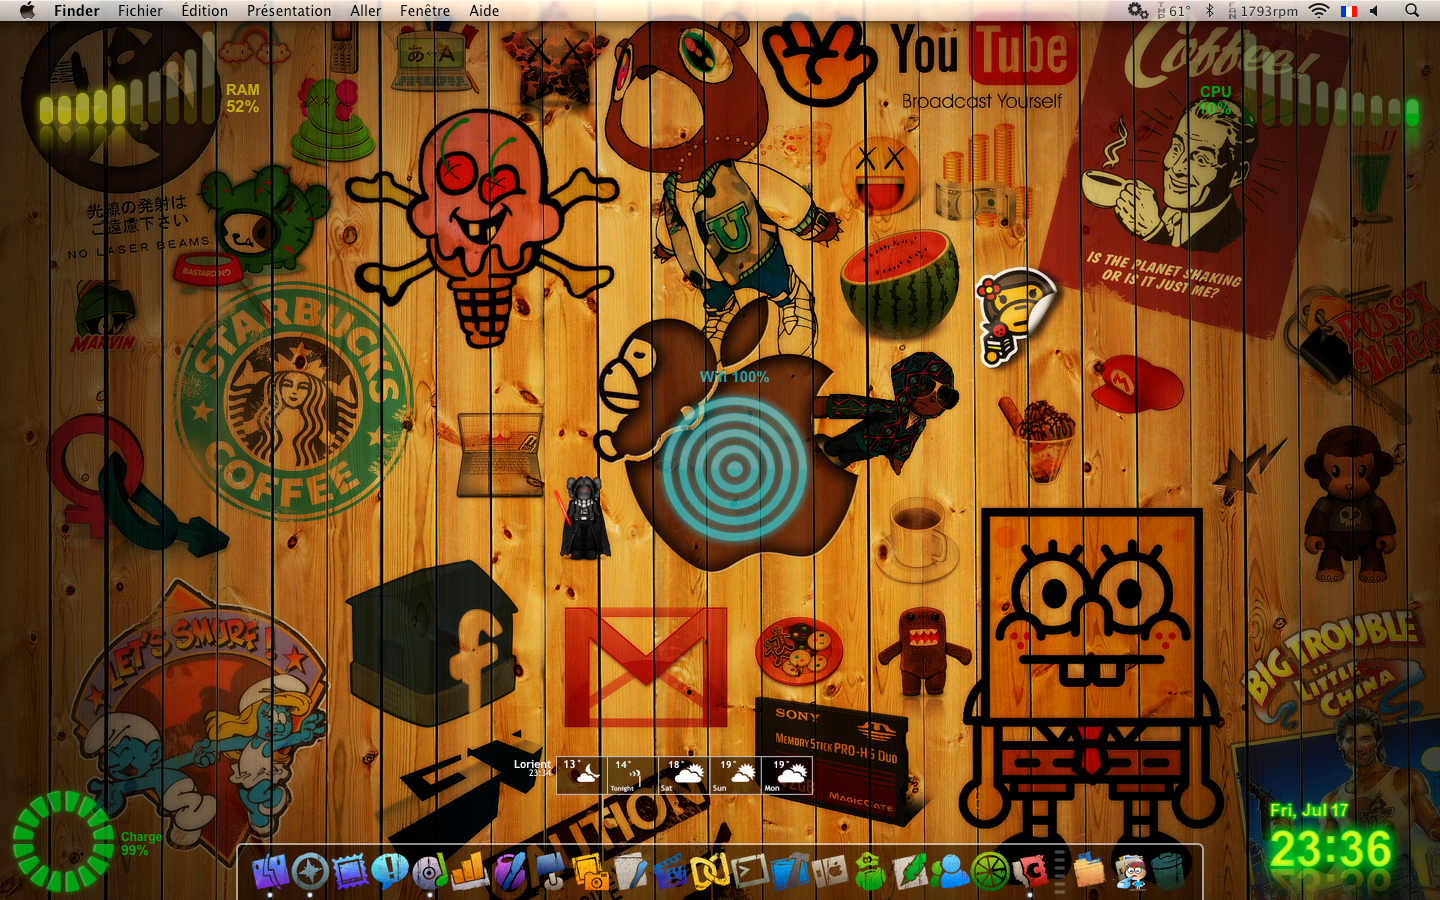Open the green leaf Dock icon
This screenshot has height=900, width=1440.
[x=910, y=872]
